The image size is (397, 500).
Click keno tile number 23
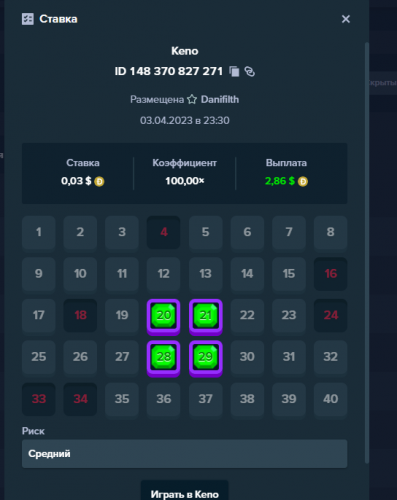289,315
